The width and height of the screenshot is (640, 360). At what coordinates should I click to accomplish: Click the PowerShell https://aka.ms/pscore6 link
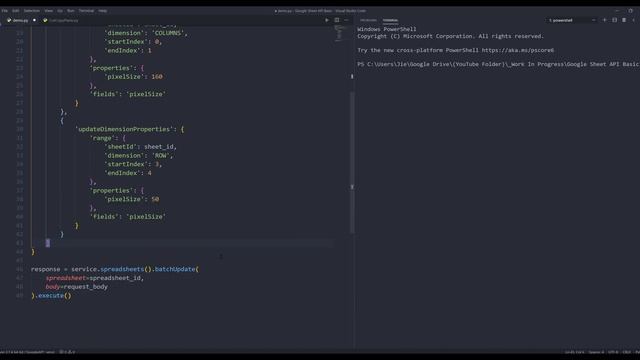point(518,50)
